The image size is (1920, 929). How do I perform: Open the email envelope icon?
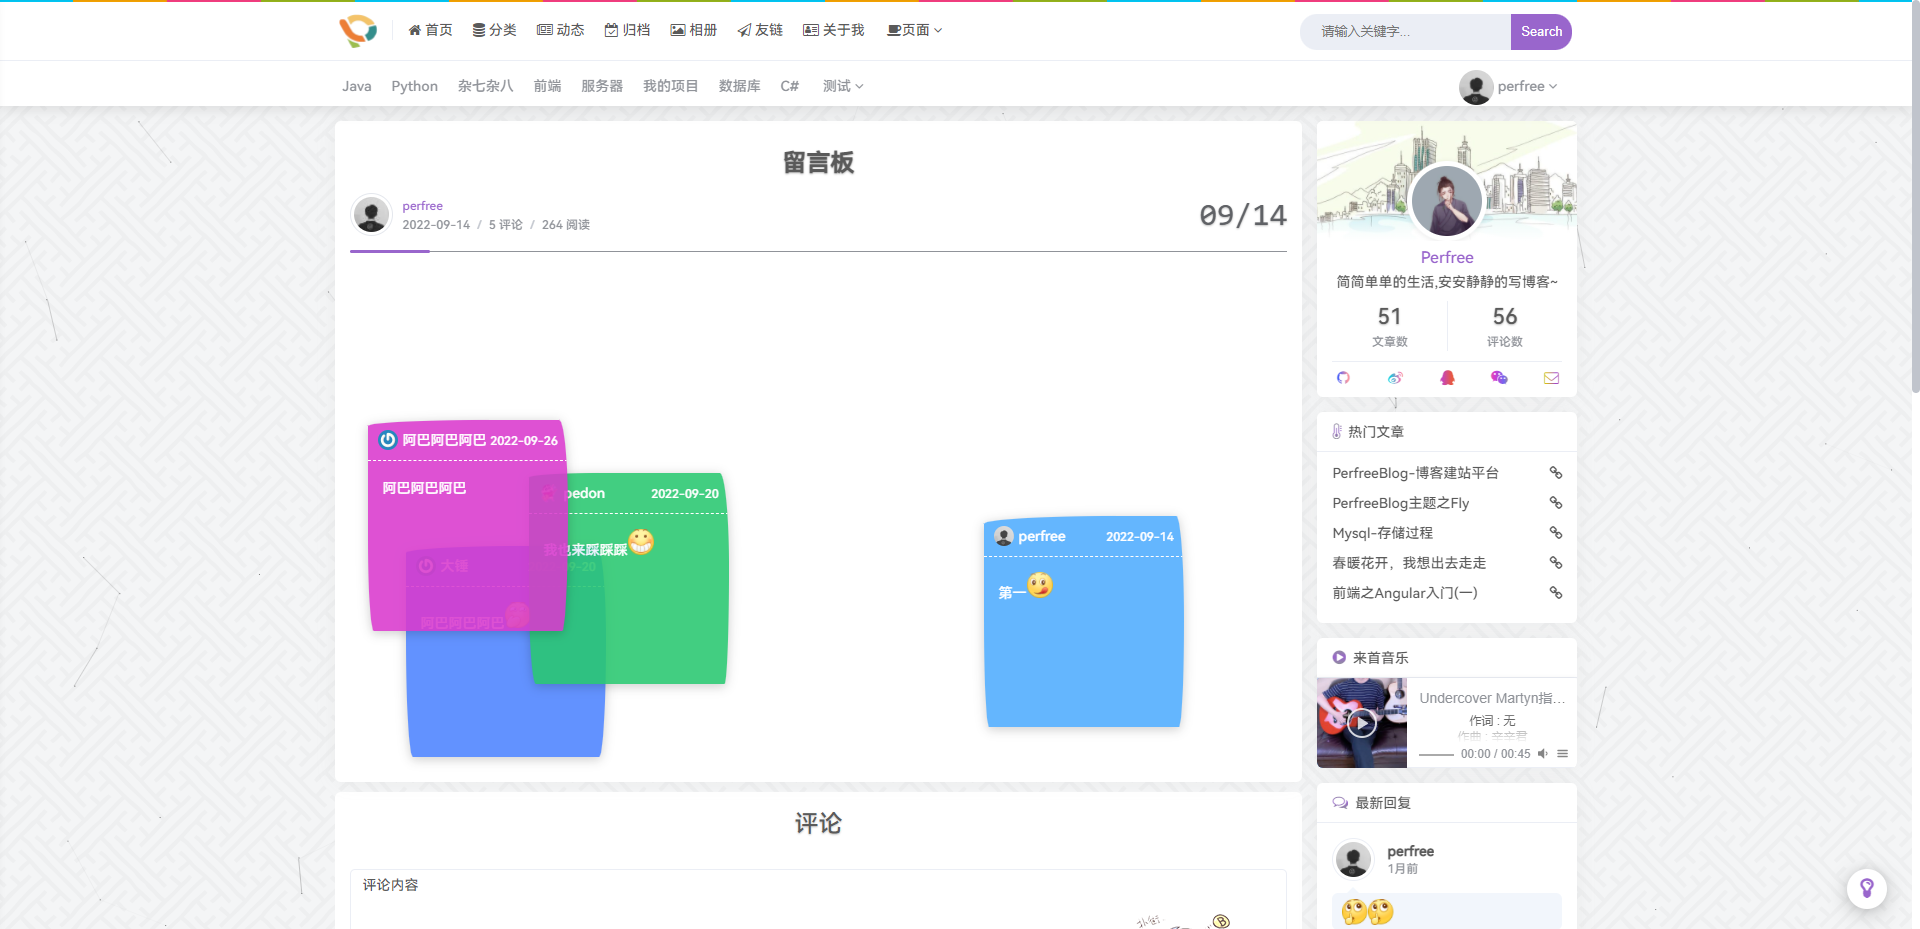pos(1551,378)
